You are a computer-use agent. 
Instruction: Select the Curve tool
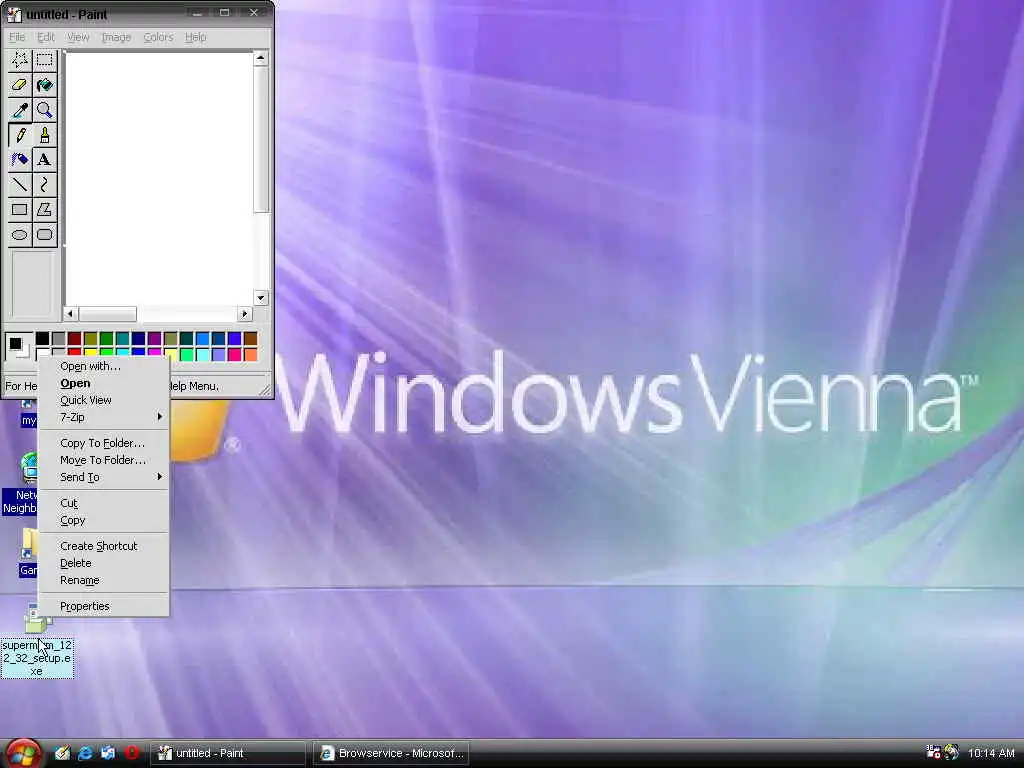[x=44, y=185]
